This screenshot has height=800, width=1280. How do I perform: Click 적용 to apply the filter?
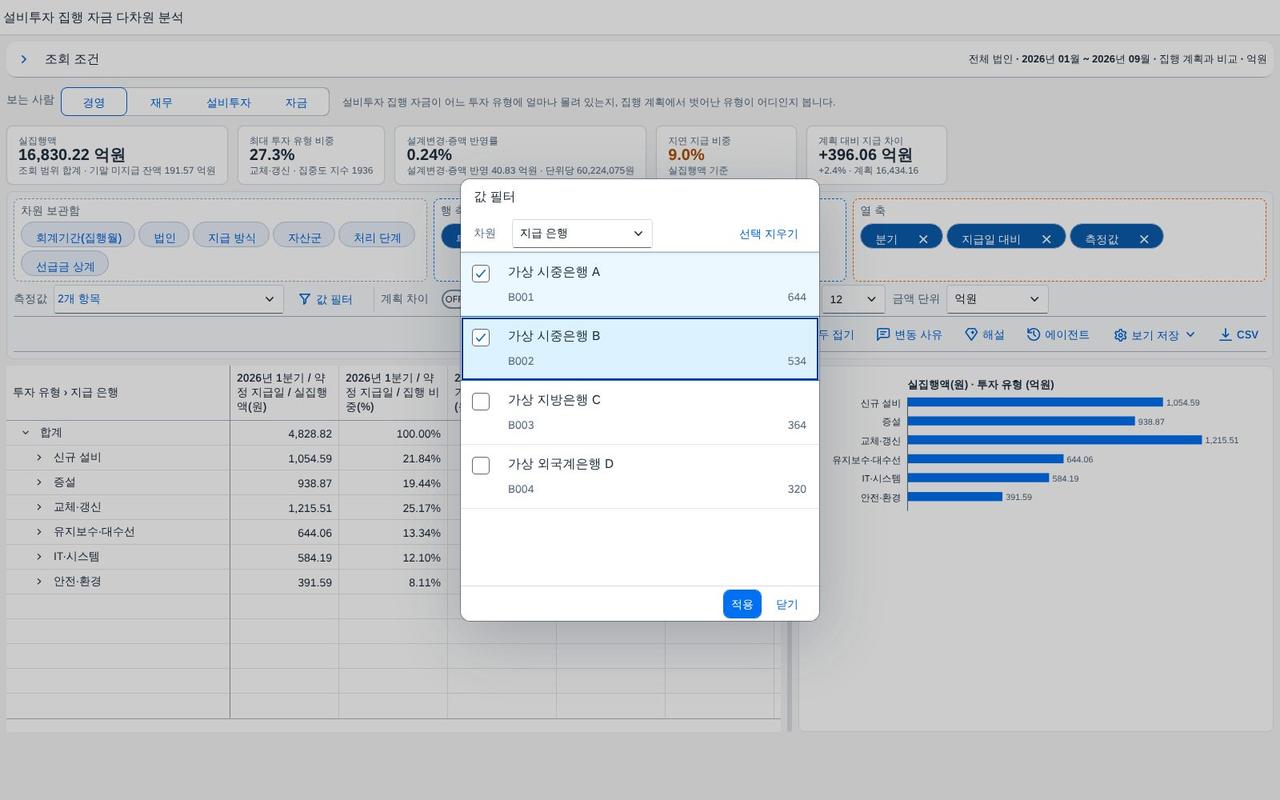[742, 604]
